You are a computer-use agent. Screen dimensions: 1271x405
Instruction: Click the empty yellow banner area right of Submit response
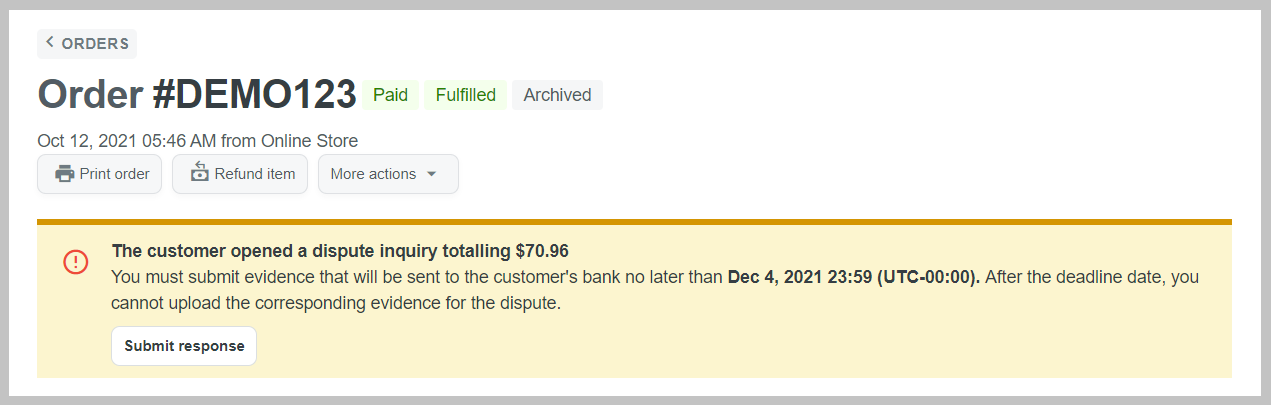point(700,346)
